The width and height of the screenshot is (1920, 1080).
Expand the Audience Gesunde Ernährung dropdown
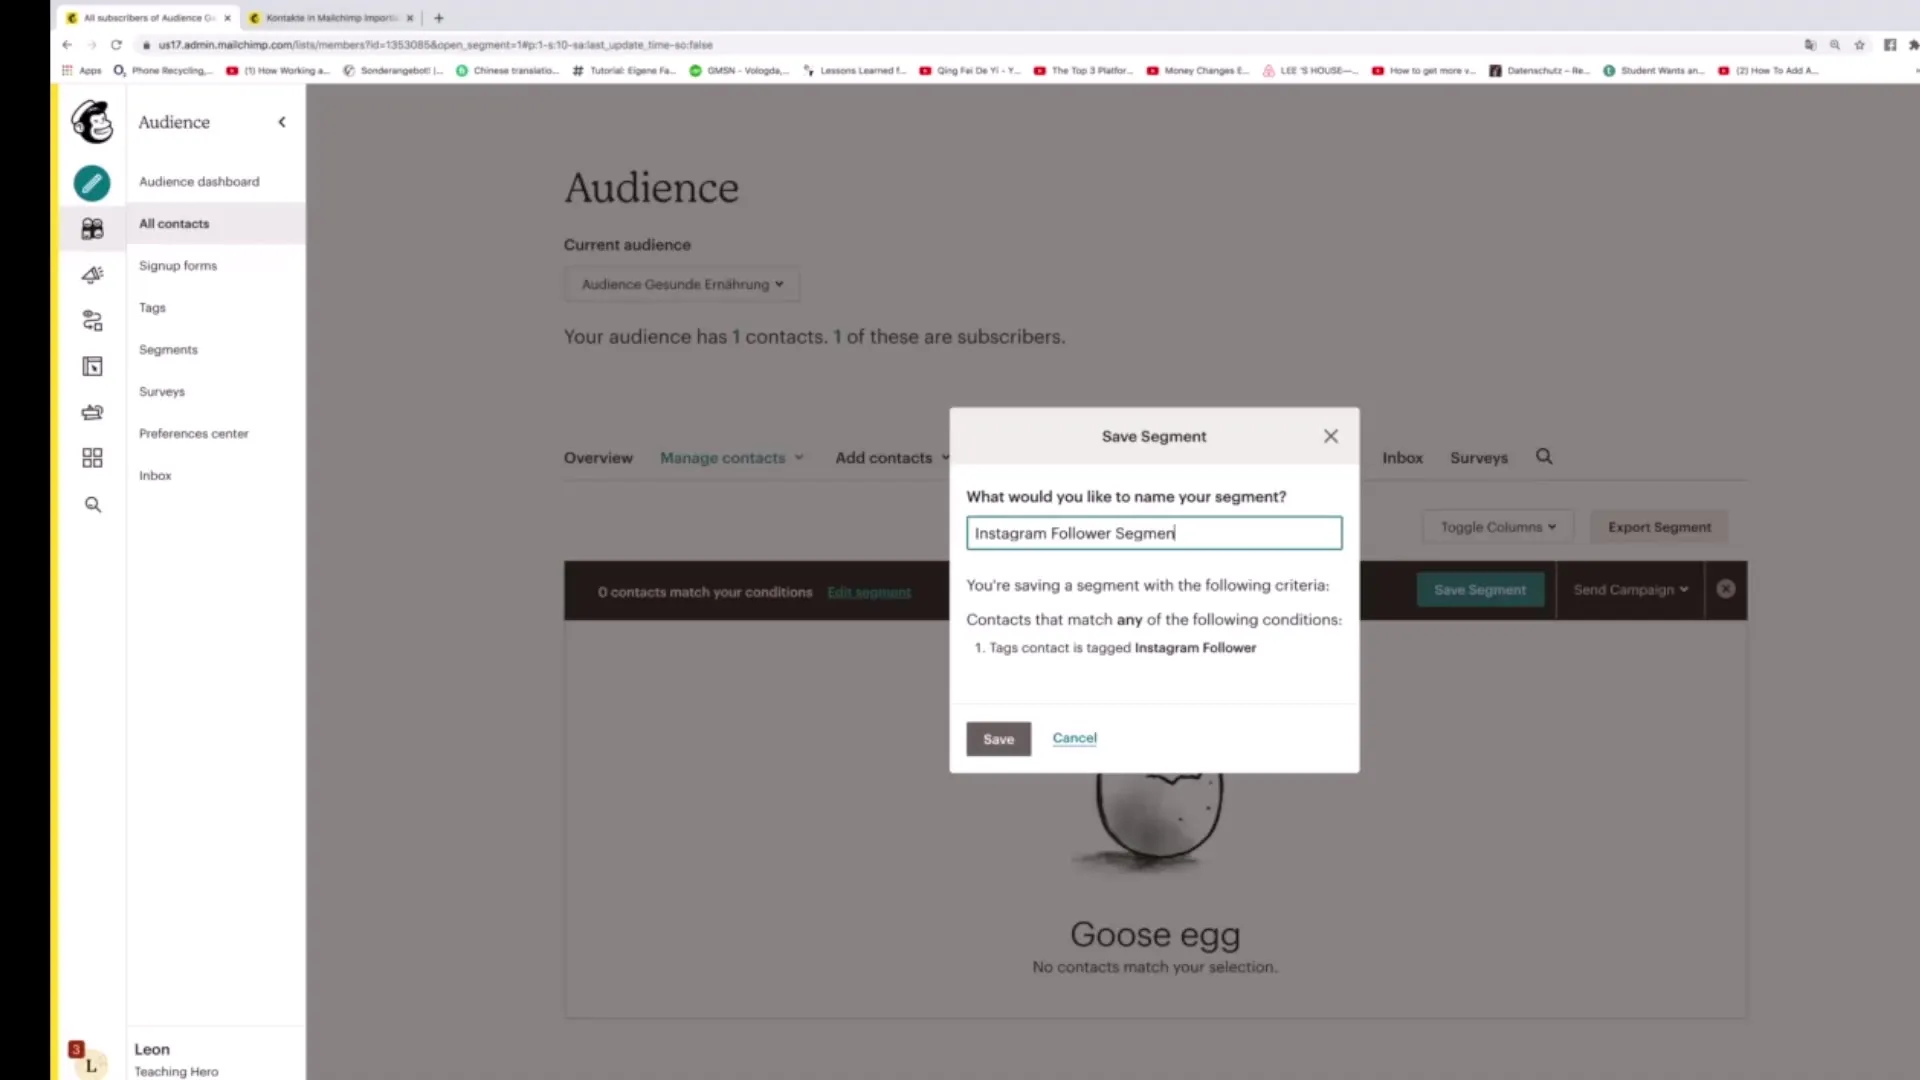coord(682,284)
